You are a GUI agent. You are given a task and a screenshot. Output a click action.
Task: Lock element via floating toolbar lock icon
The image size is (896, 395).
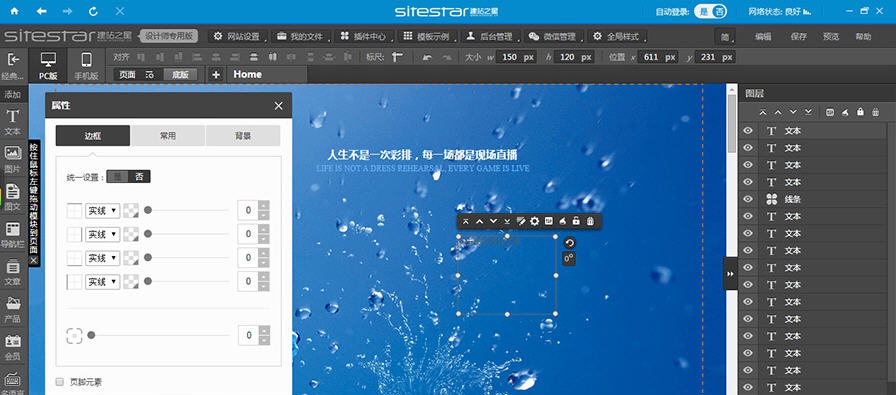(x=576, y=221)
